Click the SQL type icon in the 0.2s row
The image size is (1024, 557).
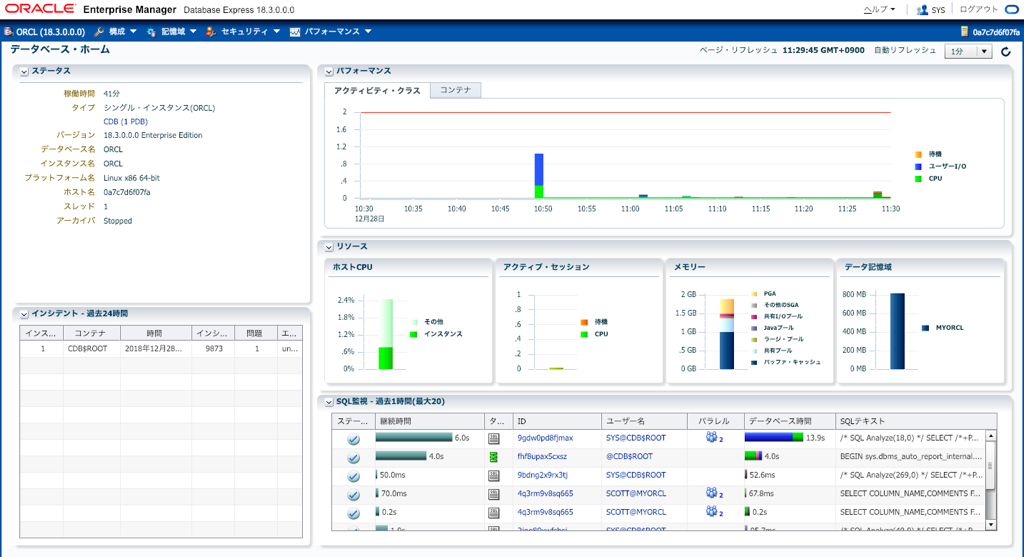pyautogui.click(x=494, y=513)
